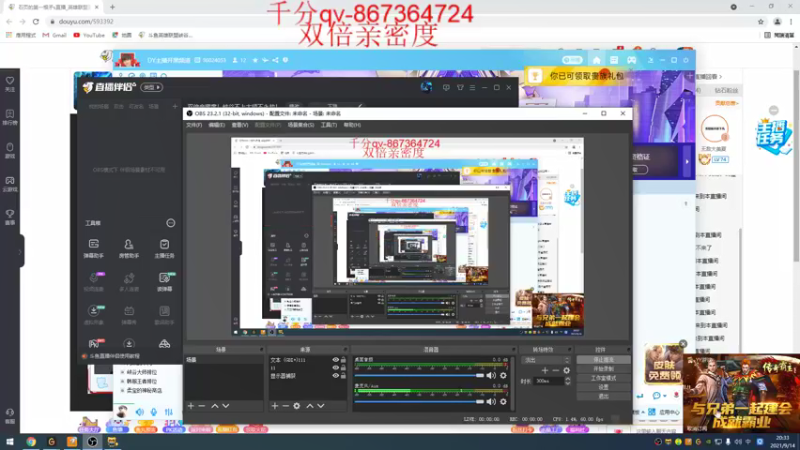Open 关注 in Douyu left sidebar
This screenshot has height=450, width=800.
[10, 84]
